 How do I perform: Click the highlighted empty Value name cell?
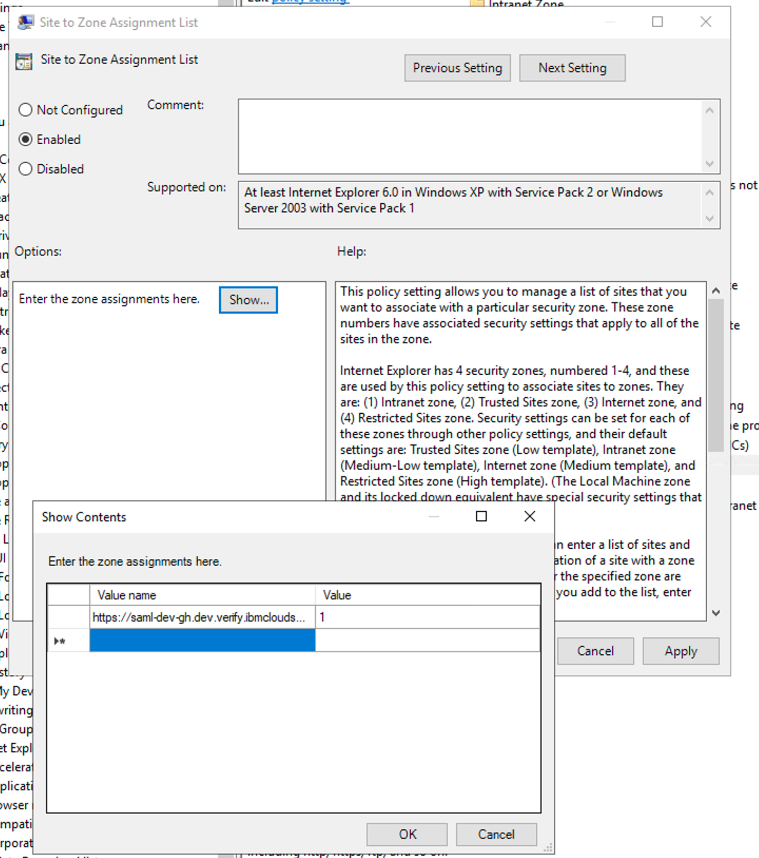[202, 640]
